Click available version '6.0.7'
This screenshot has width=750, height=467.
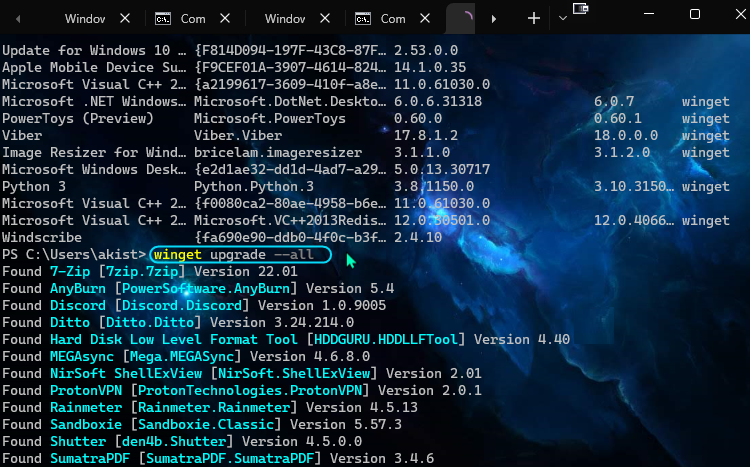(x=614, y=101)
